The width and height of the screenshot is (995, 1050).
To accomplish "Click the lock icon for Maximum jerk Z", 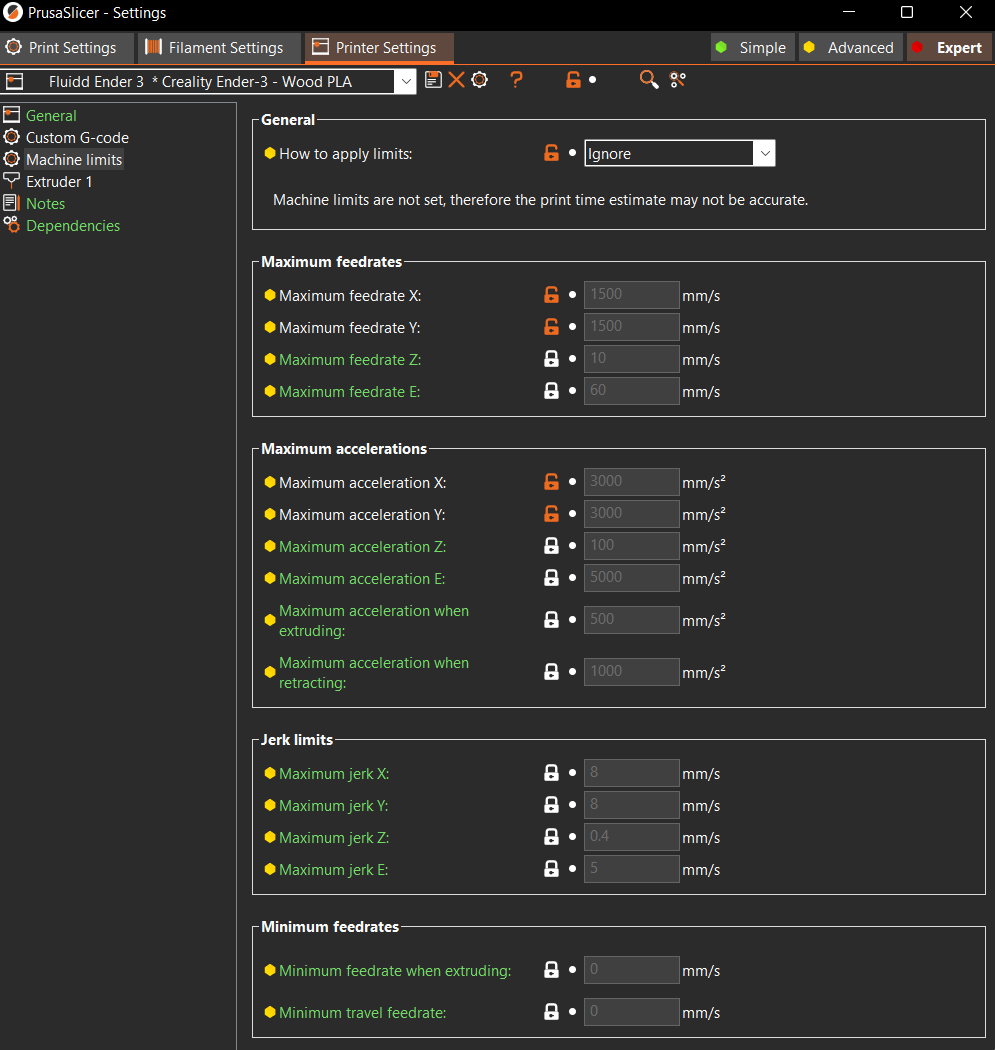I will (551, 837).
